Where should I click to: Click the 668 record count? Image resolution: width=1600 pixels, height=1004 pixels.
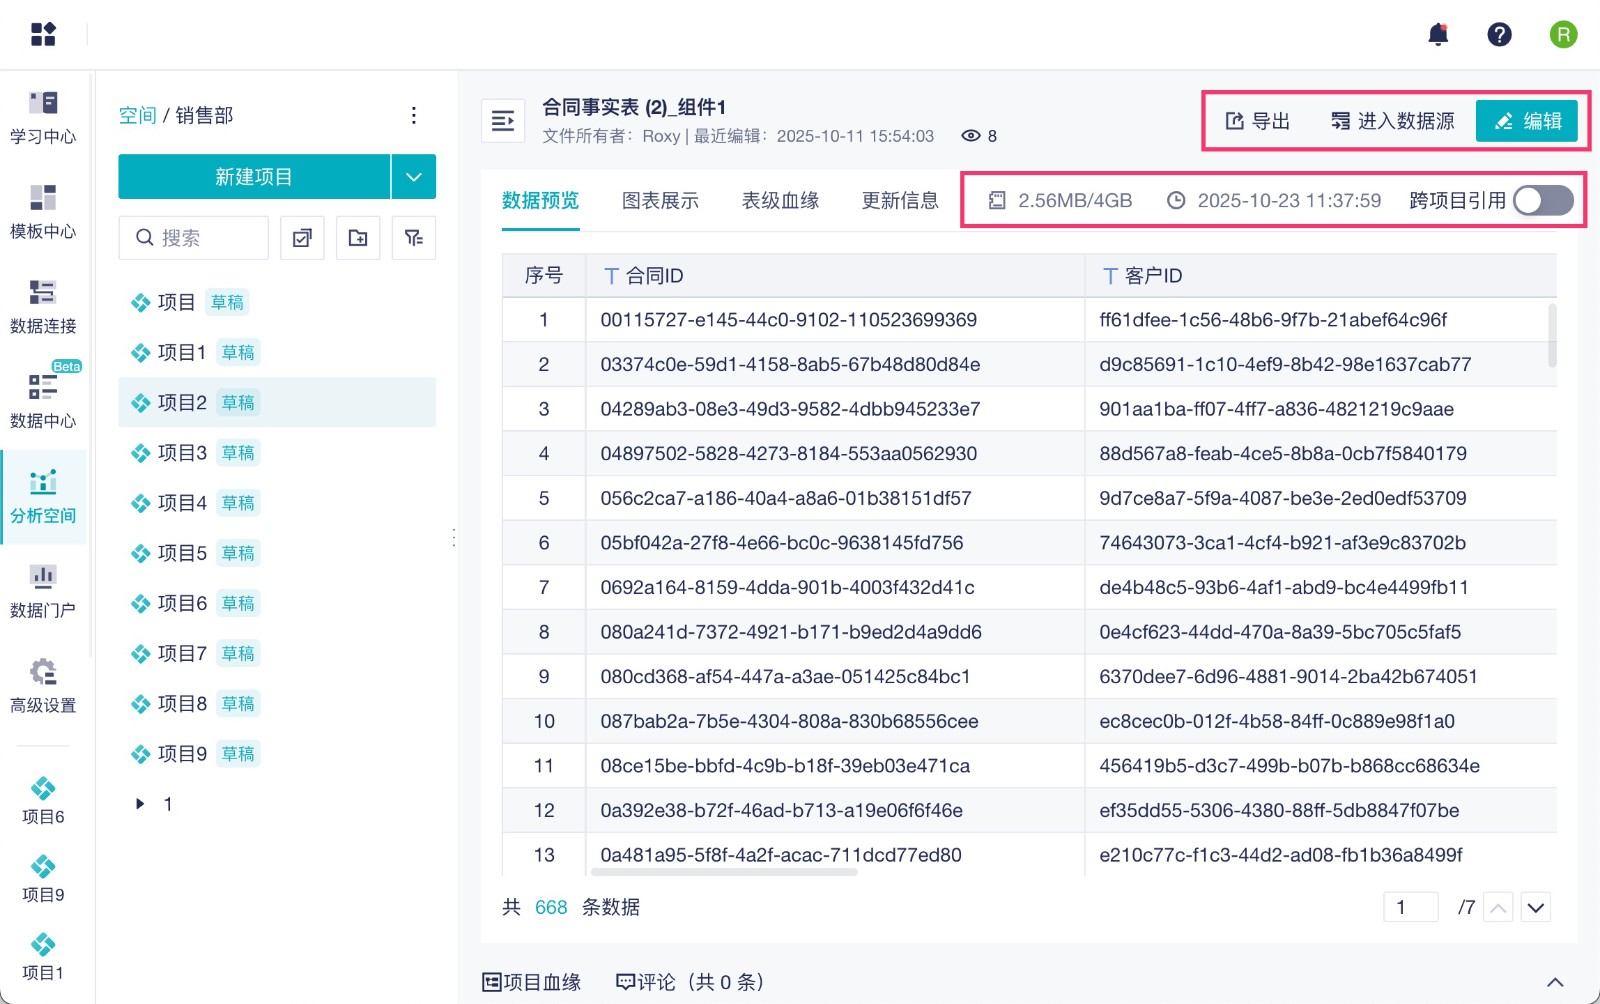(551, 907)
